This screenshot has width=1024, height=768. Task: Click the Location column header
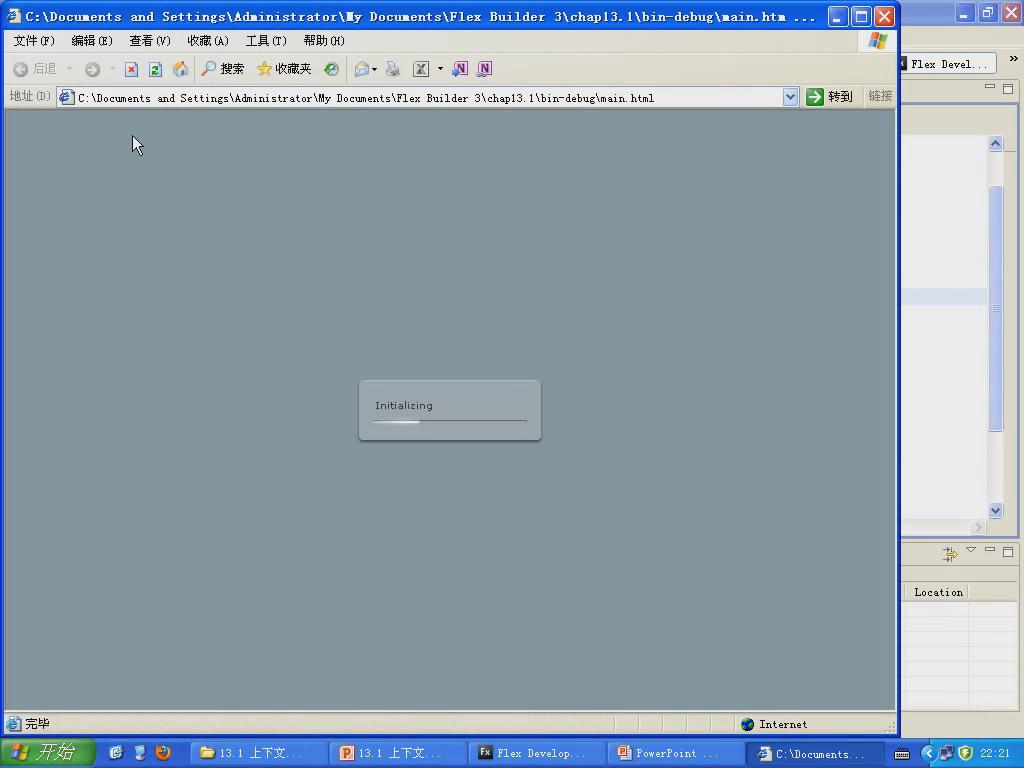pos(938,592)
